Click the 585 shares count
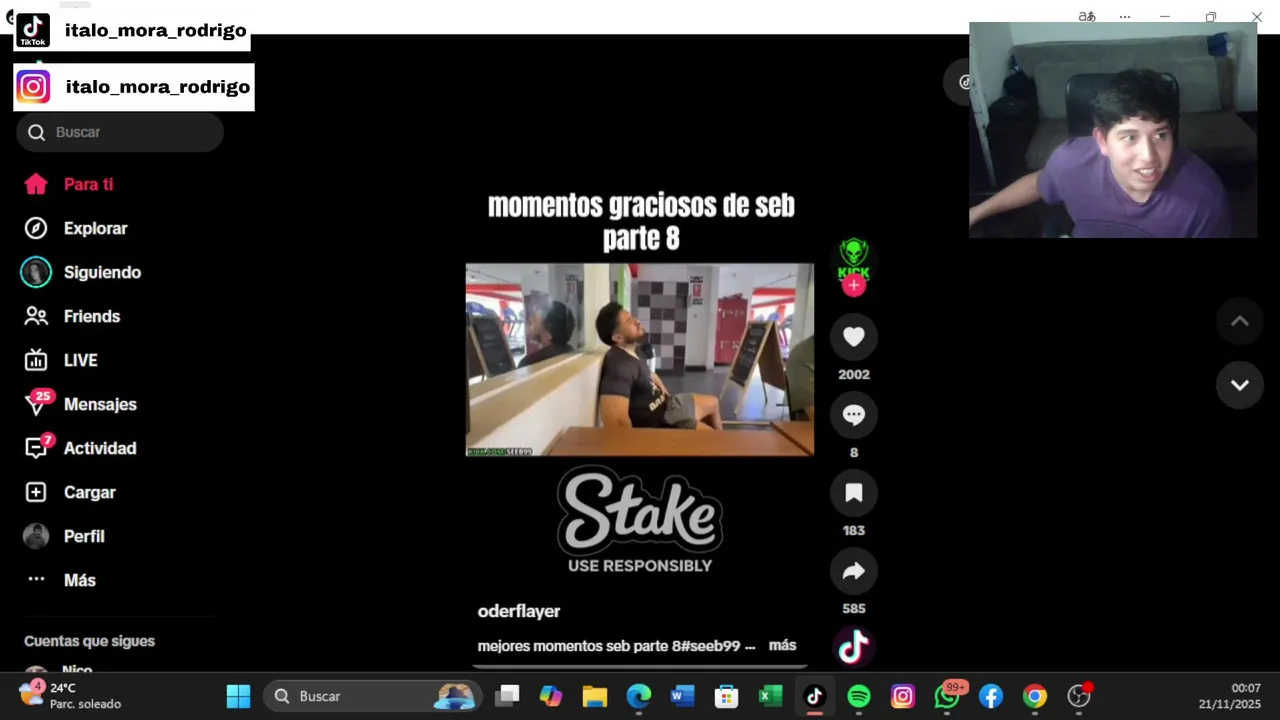 coord(853,608)
